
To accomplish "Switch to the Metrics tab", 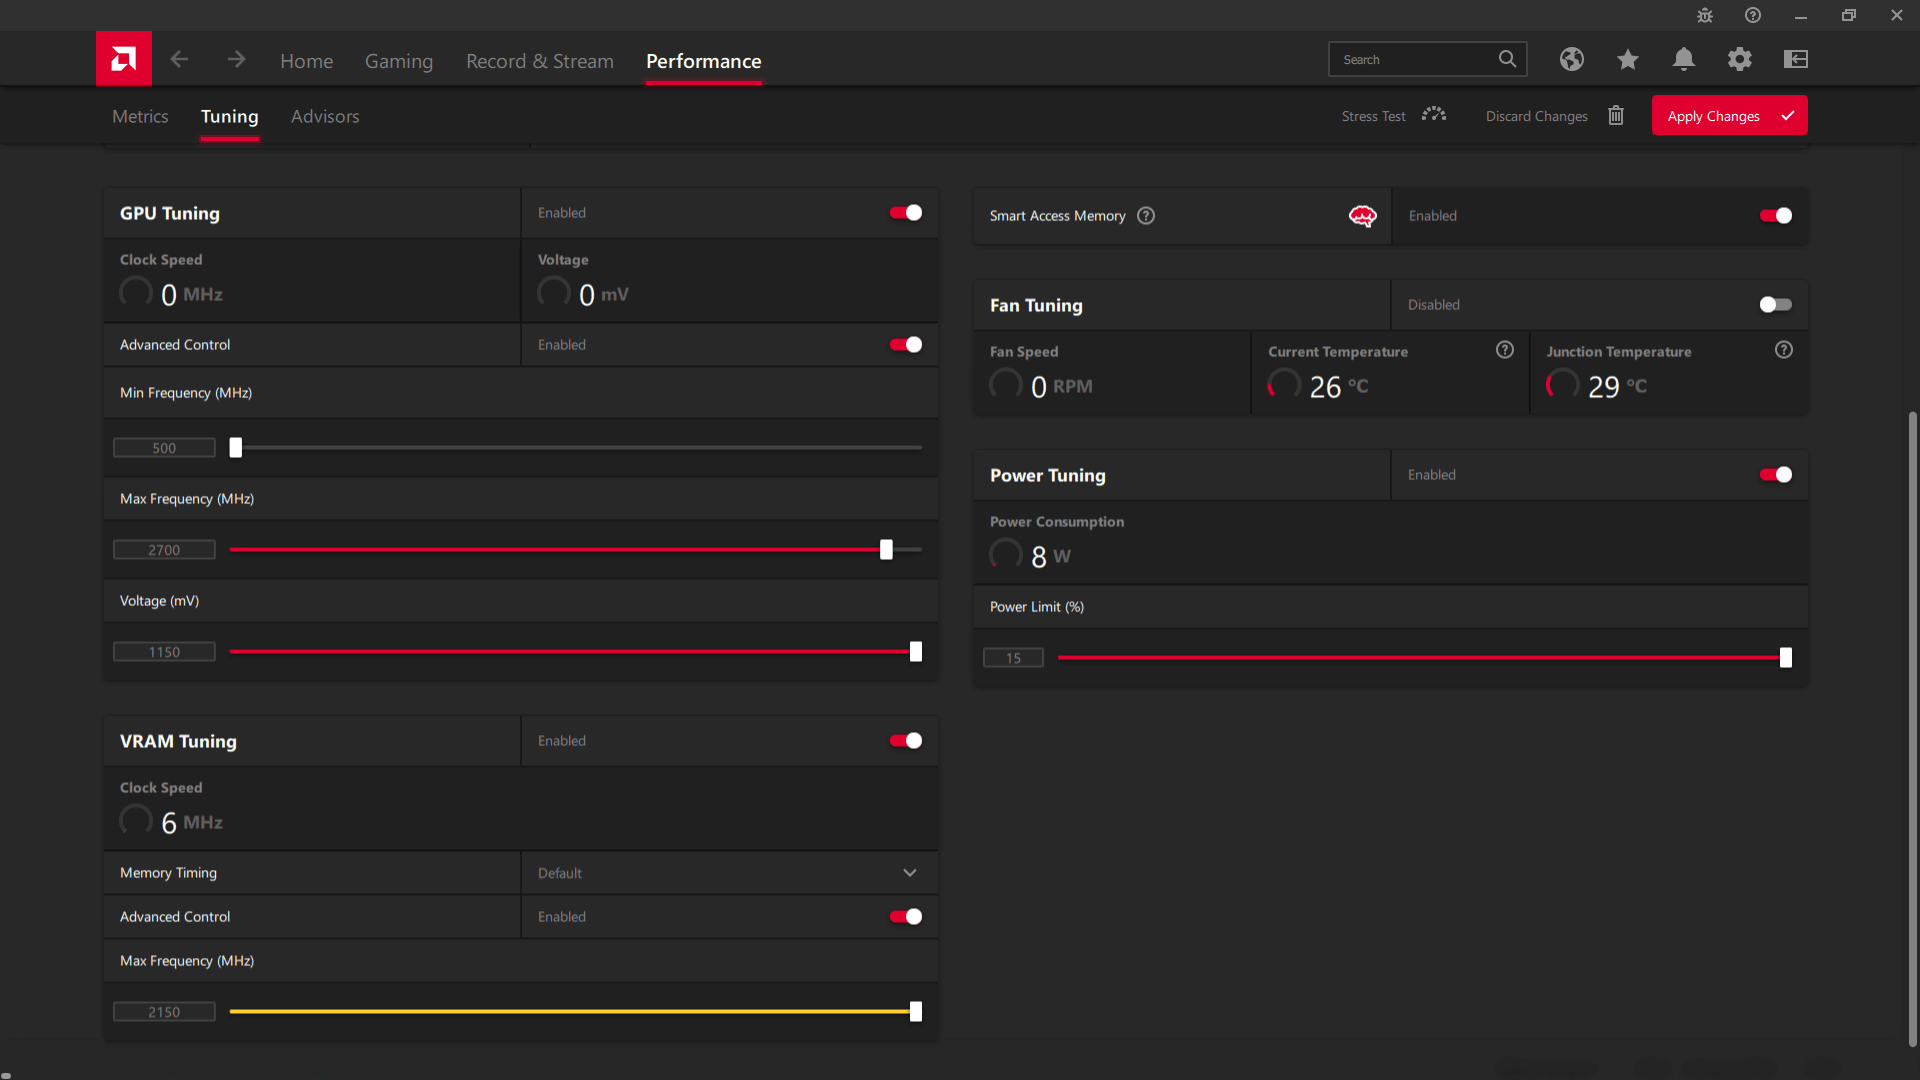I will click(140, 116).
